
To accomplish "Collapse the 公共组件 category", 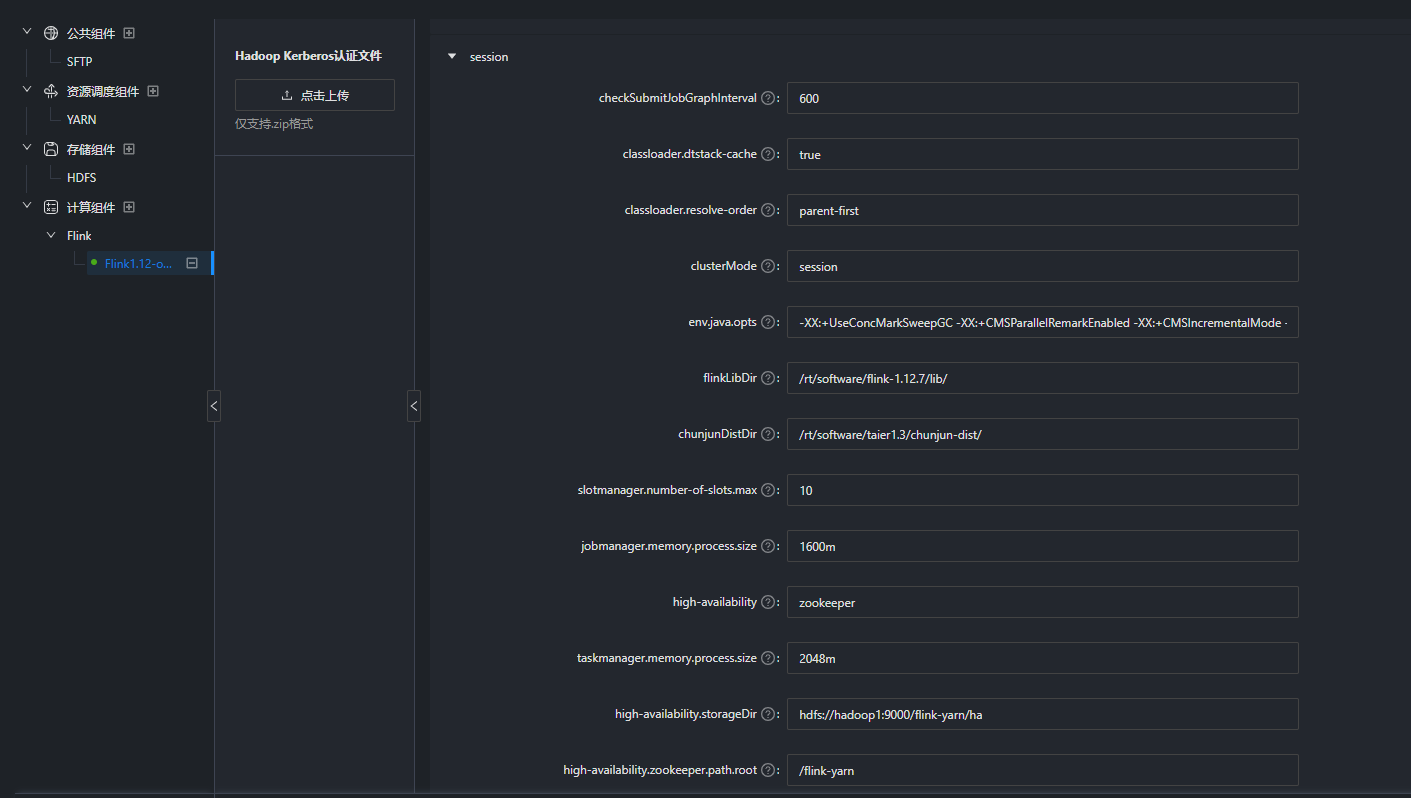I will 26,32.
